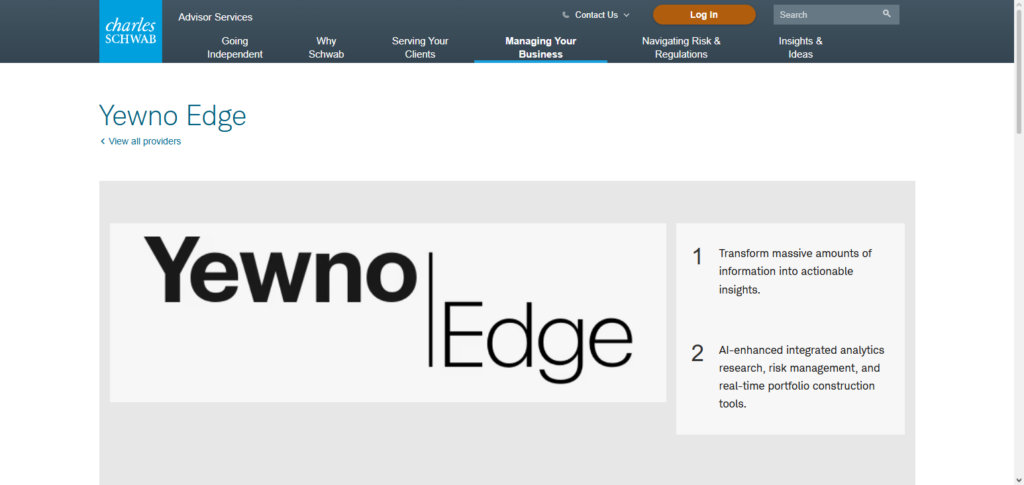Click the Contact Us link text

[x=596, y=15]
